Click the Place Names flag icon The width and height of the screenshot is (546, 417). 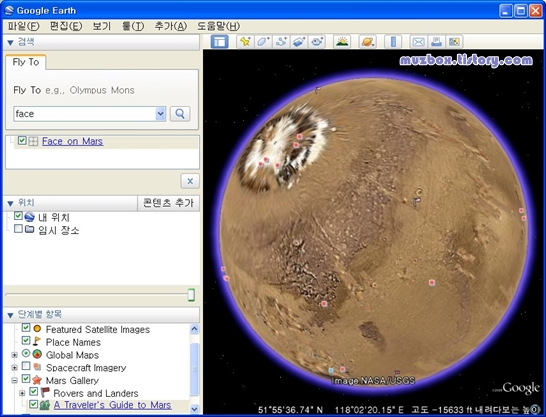(x=37, y=341)
